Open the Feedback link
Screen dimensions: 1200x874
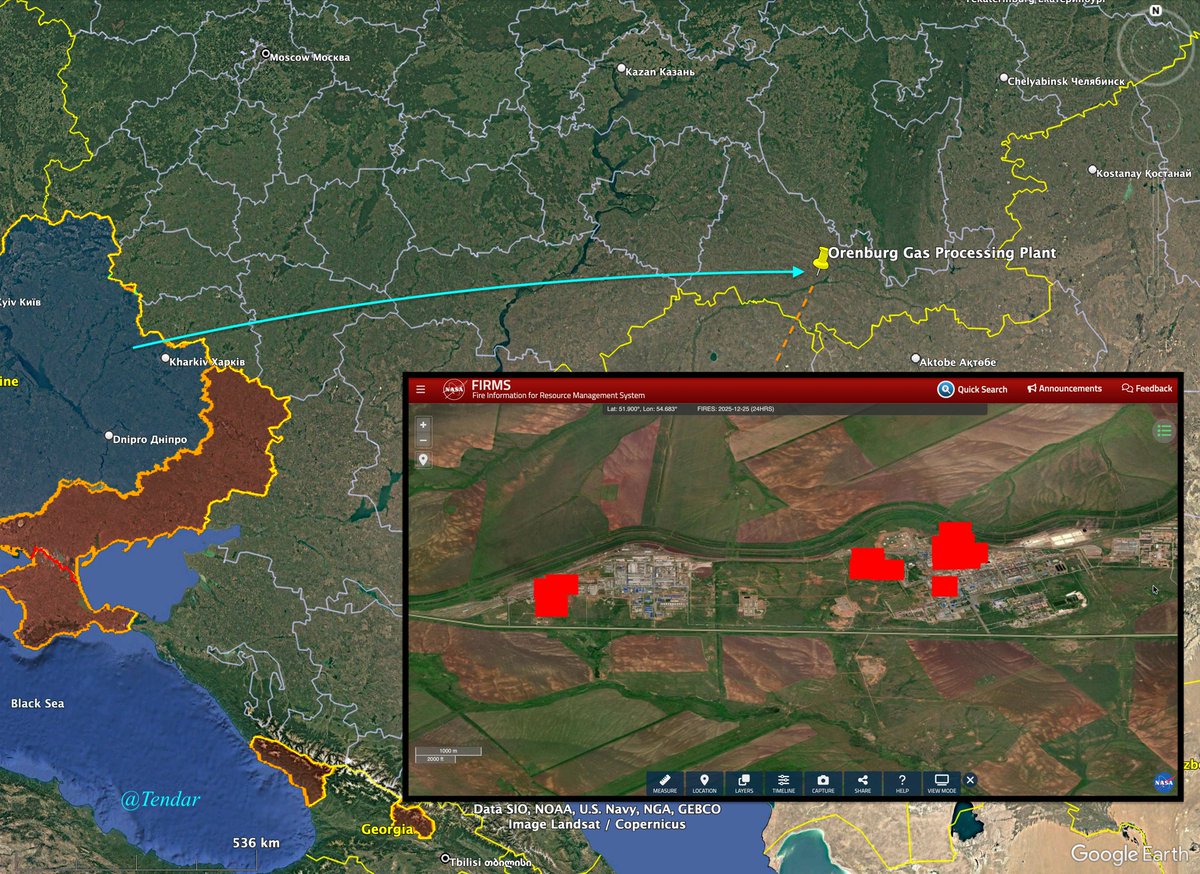[1148, 388]
